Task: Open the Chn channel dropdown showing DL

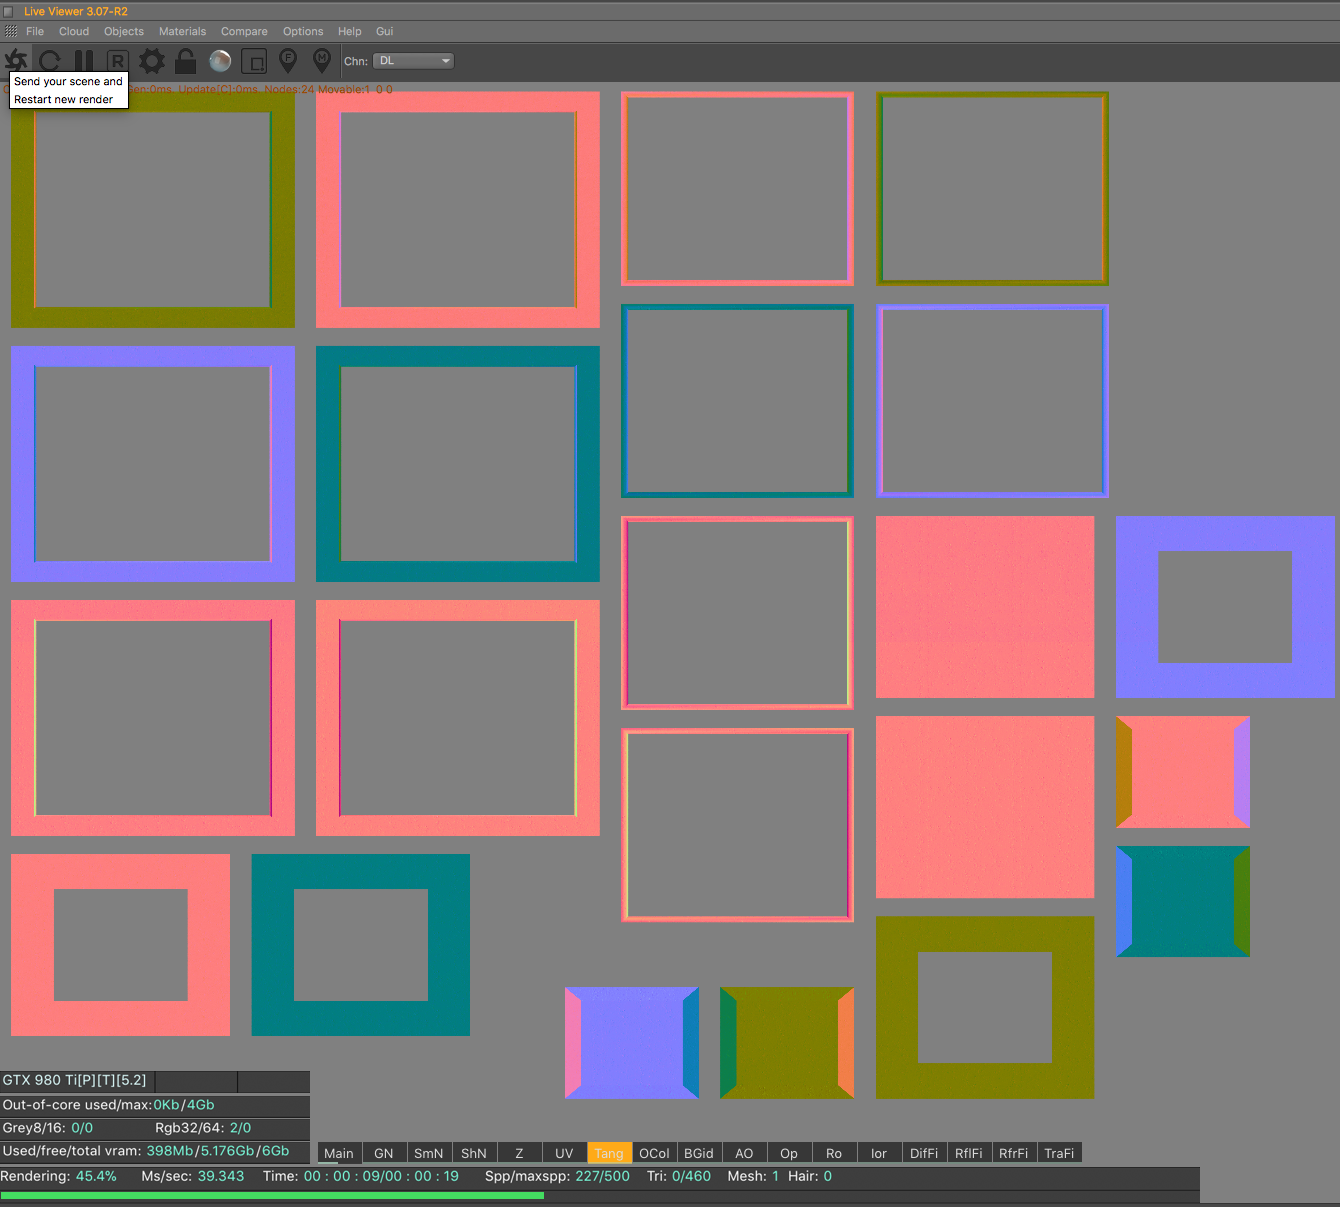Action: click(x=413, y=61)
